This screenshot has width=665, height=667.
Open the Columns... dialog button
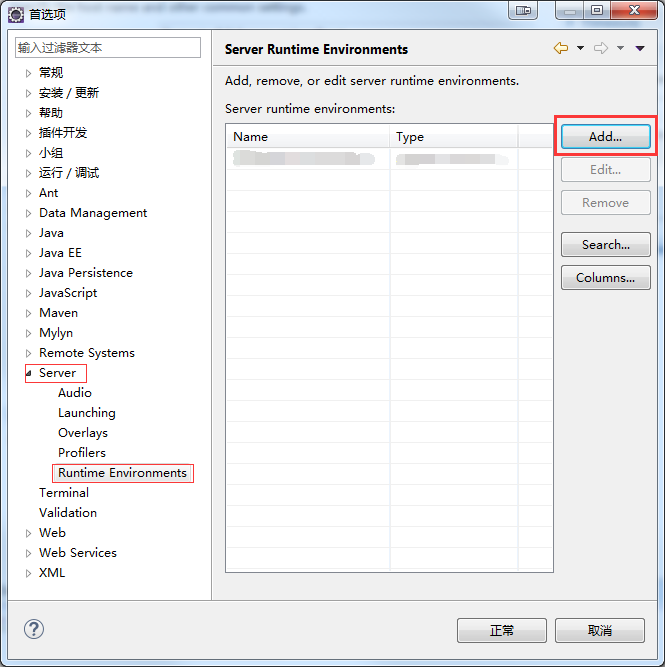(x=605, y=278)
